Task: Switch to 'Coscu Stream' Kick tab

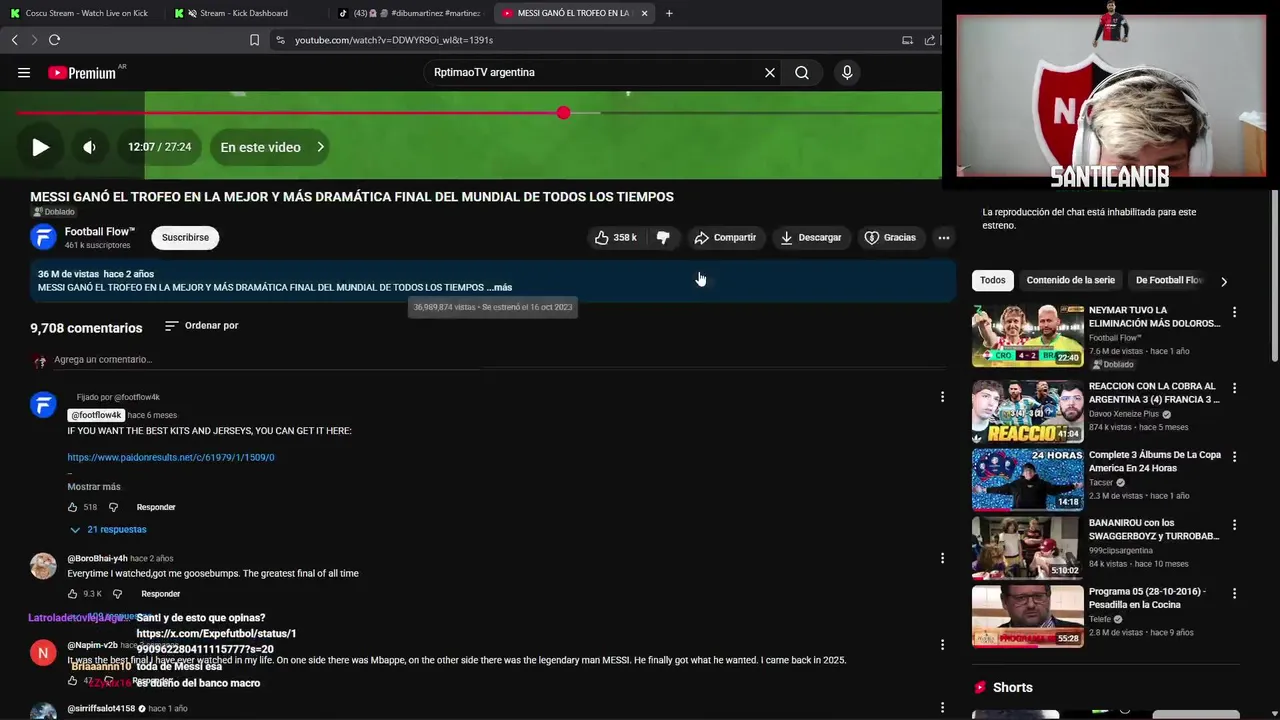Action: [x=82, y=13]
